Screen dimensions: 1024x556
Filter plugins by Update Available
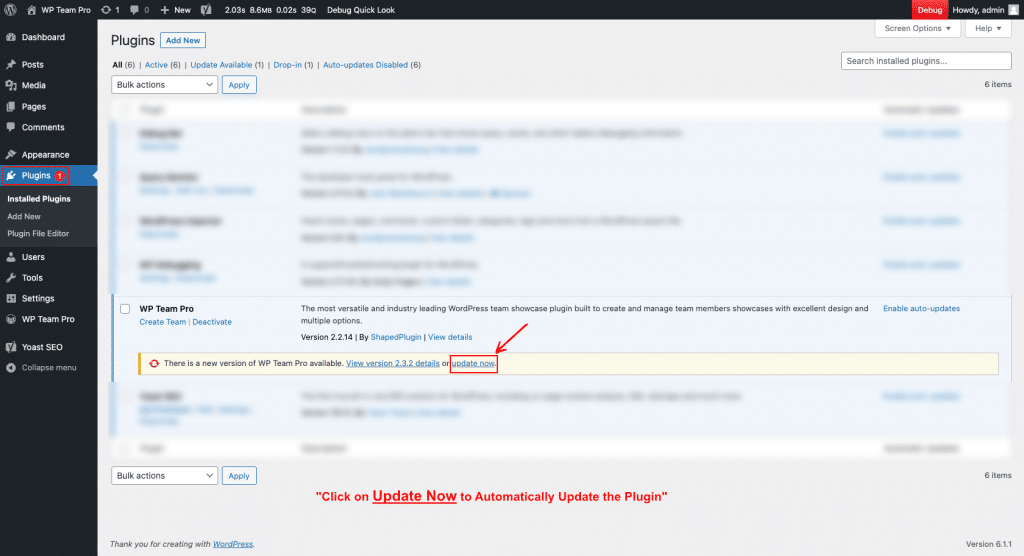coord(221,65)
